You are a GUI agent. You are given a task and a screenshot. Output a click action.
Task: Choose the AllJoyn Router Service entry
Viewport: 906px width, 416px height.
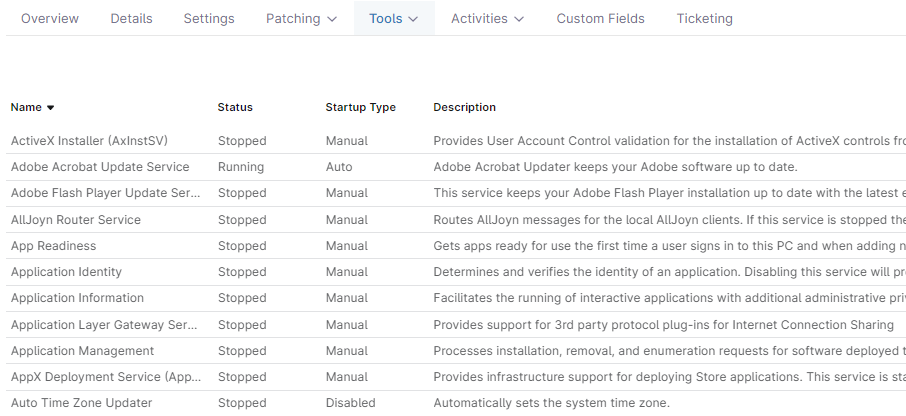(x=76, y=220)
